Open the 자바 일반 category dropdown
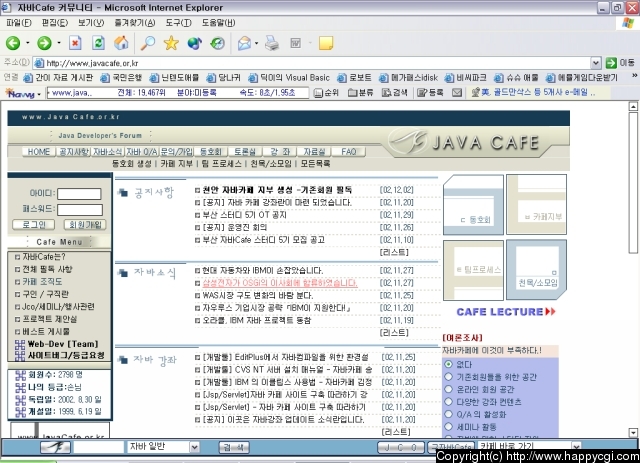640x463 pixels. [195, 447]
